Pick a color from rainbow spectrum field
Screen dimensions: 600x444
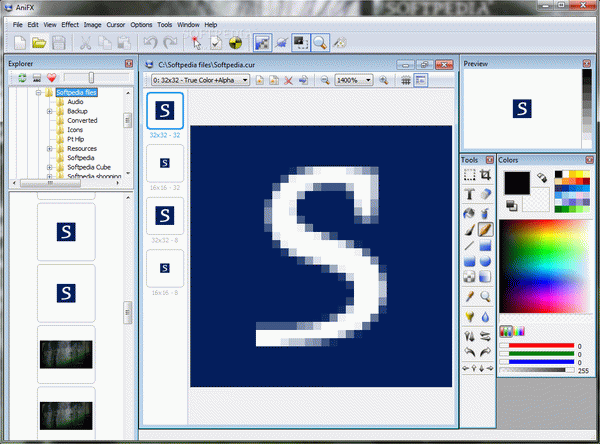[545, 266]
